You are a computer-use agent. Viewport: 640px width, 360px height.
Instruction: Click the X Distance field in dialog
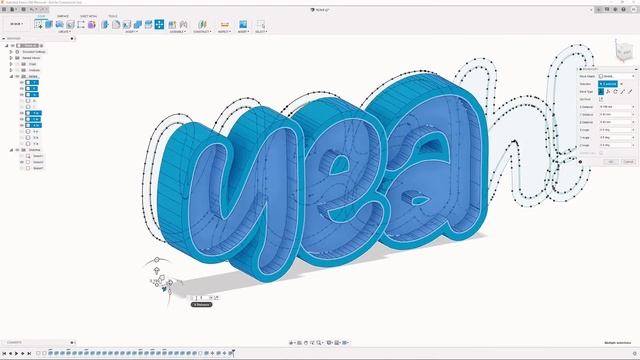(x=616, y=107)
